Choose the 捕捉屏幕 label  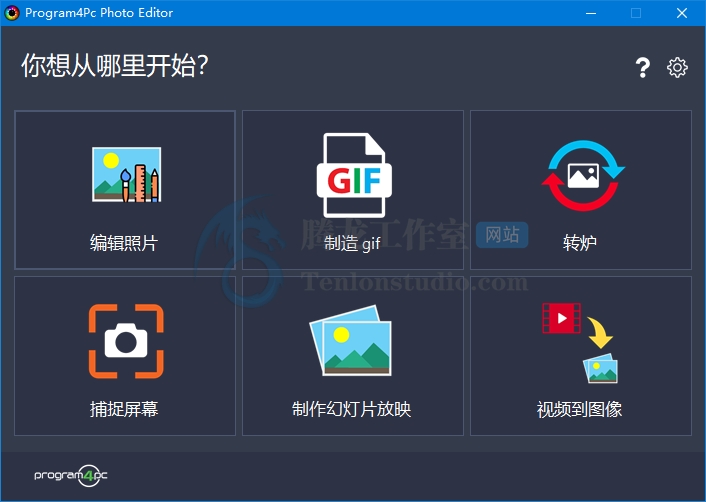point(124,409)
